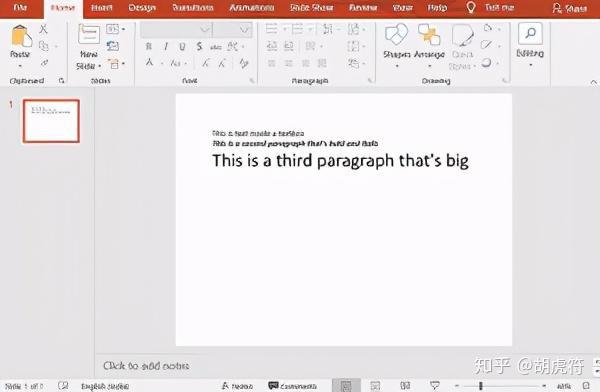Image resolution: width=600 pixels, height=392 pixels.
Task: Toggle Bold formatting
Action: (x=149, y=47)
